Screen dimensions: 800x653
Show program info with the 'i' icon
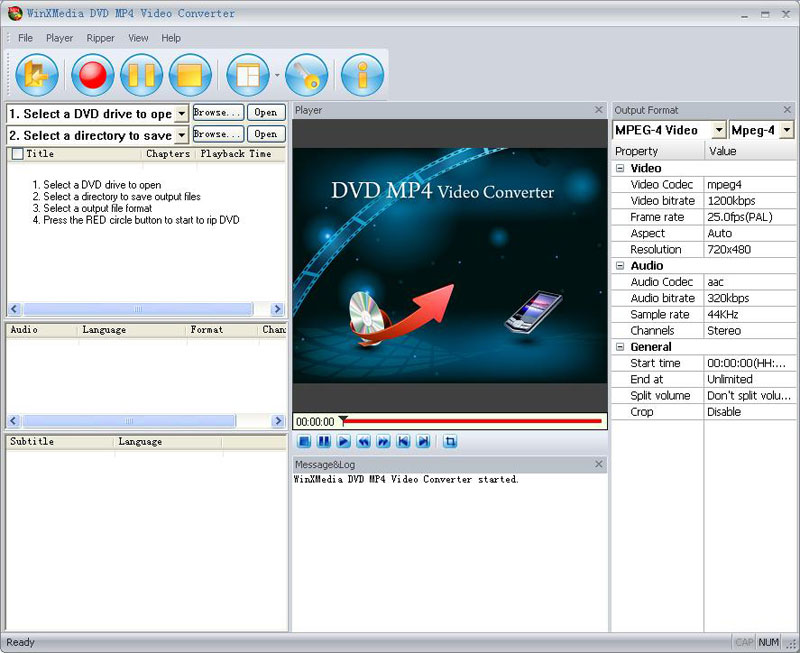pos(362,75)
